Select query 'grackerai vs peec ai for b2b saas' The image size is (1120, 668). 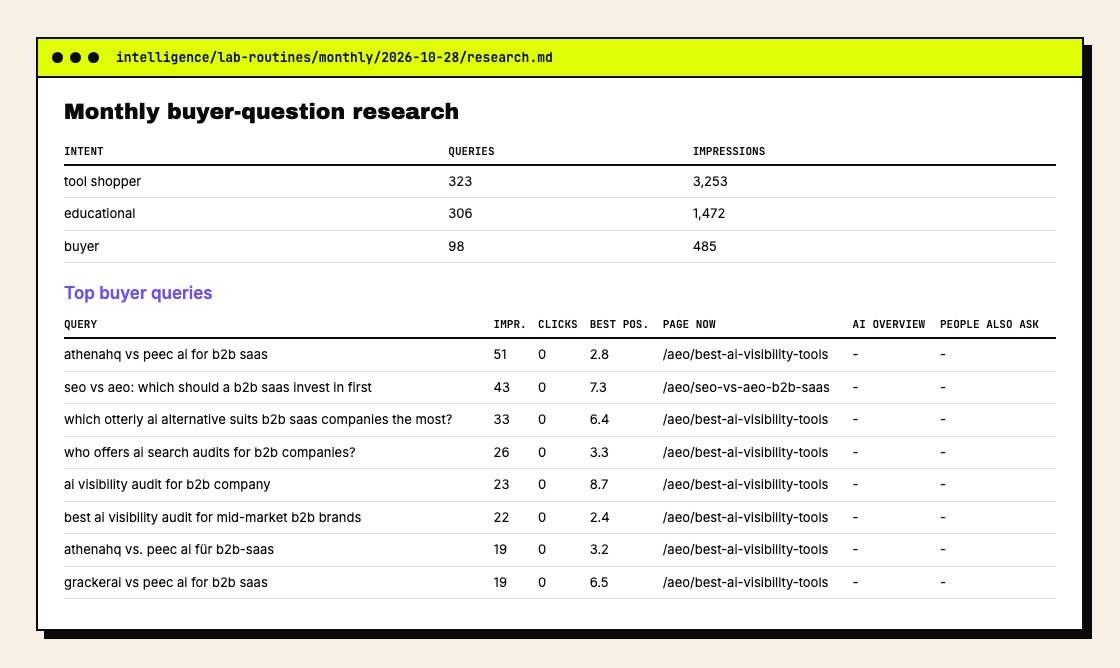[166, 582]
